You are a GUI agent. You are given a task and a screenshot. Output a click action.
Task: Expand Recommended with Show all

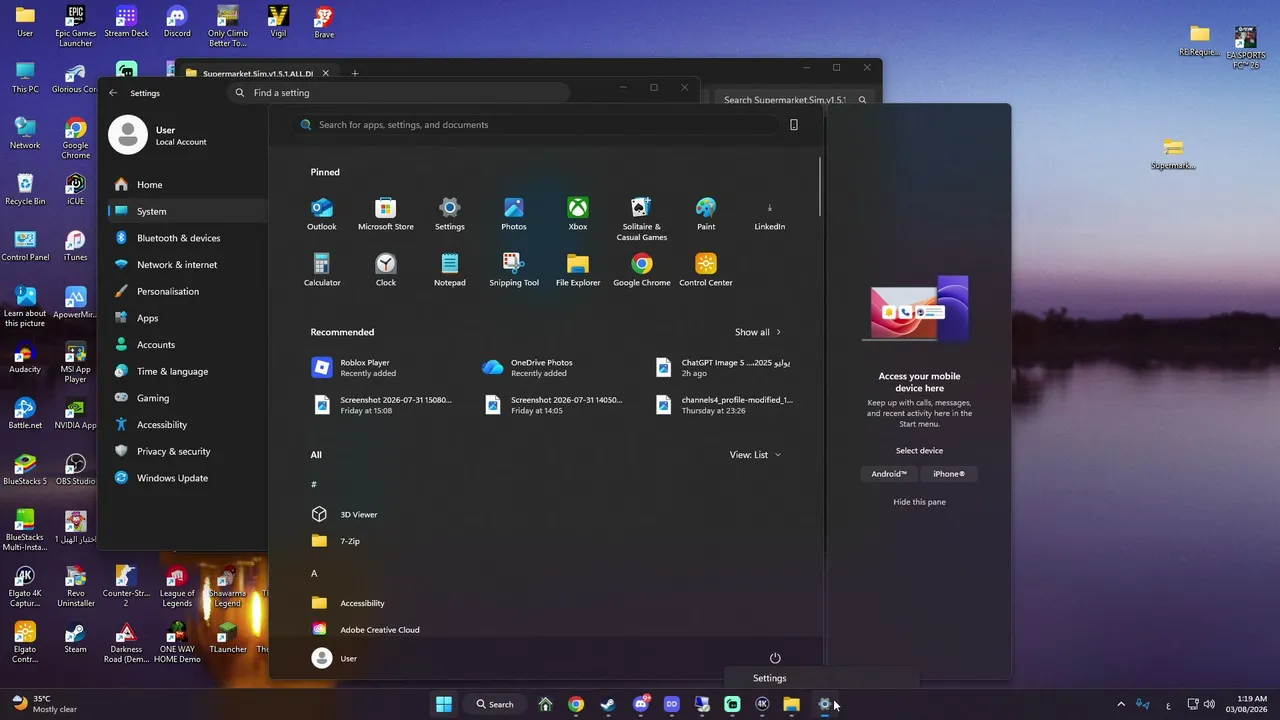click(x=758, y=332)
